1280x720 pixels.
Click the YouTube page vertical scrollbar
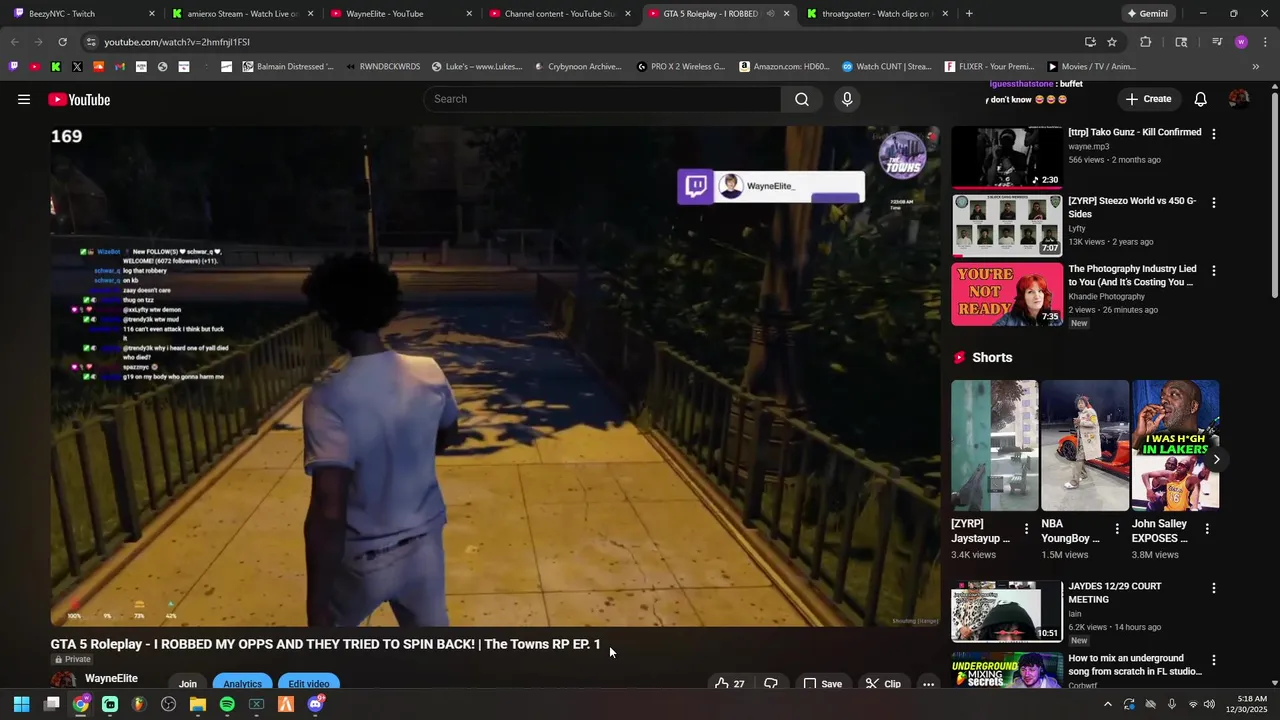click(1274, 195)
